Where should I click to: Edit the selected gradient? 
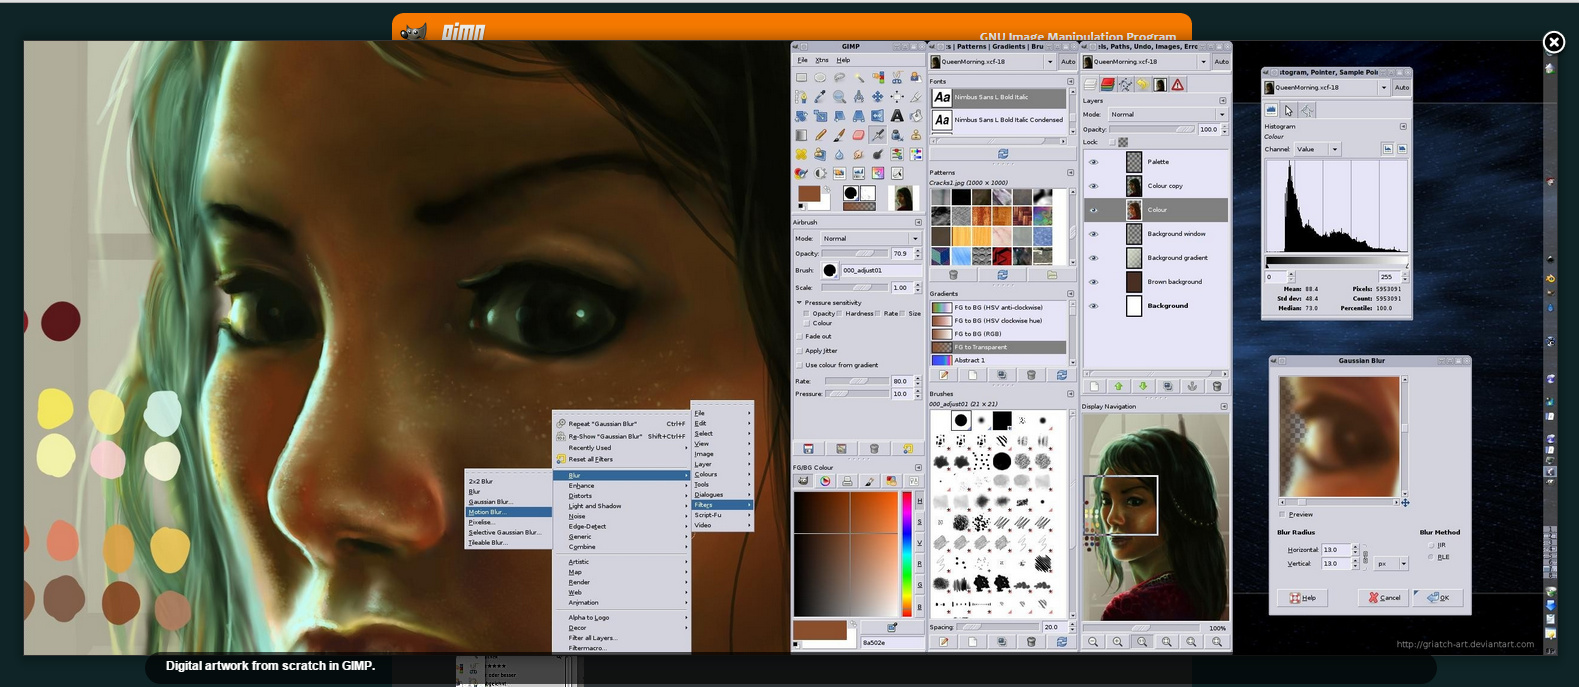tap(943, 375)
